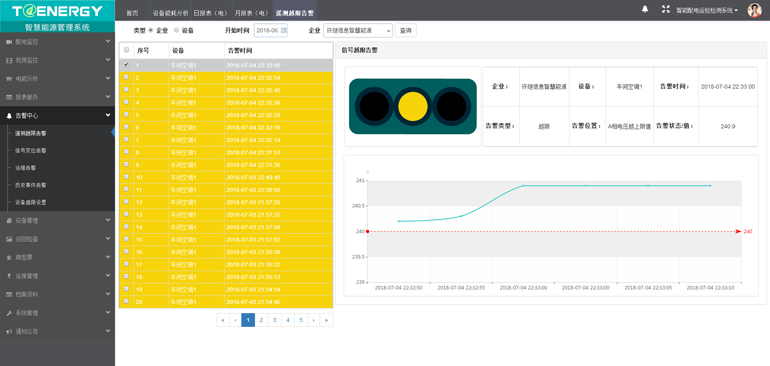Open 历史事件告警 in the sidebar submenu
Image resolution: width=770 pixels, height=366 pixels.
pyautogui.click(x=30, y=185)
